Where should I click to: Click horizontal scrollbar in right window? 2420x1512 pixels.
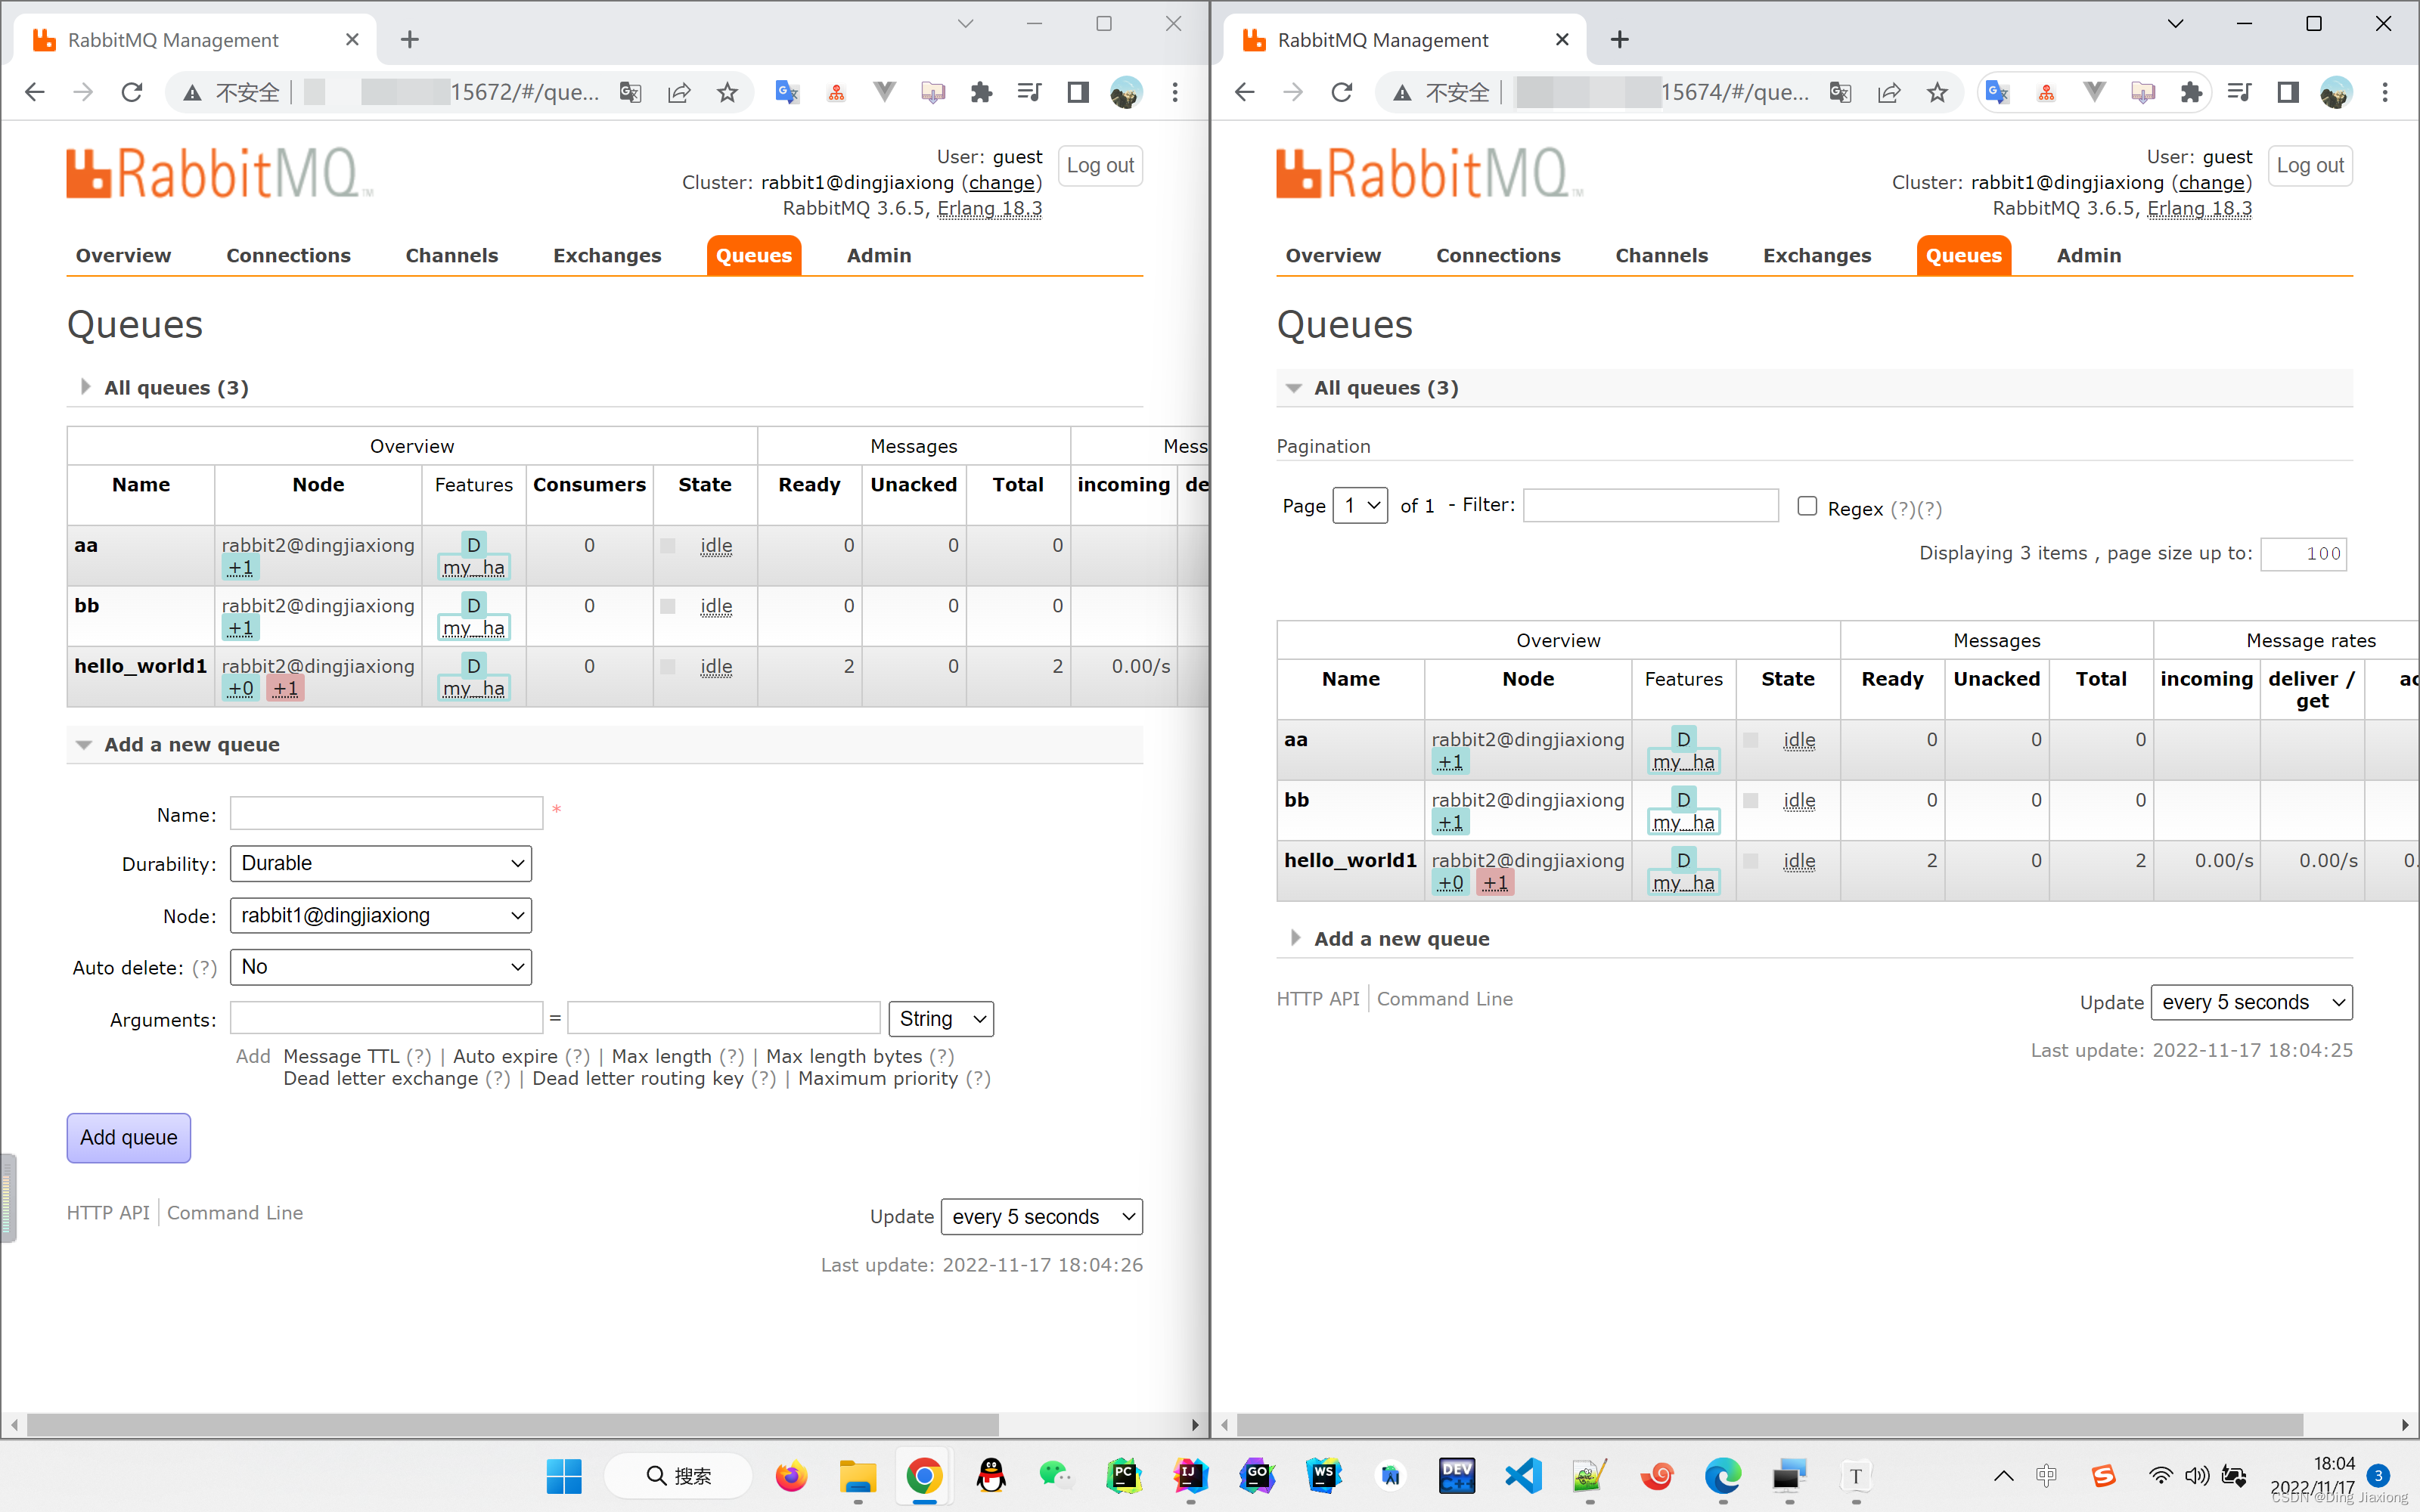pos(1770,1424)
